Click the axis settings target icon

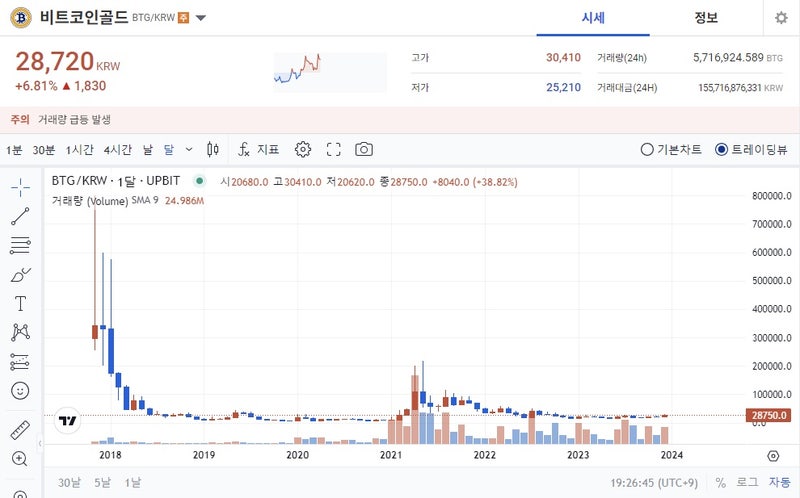[773, 456]
